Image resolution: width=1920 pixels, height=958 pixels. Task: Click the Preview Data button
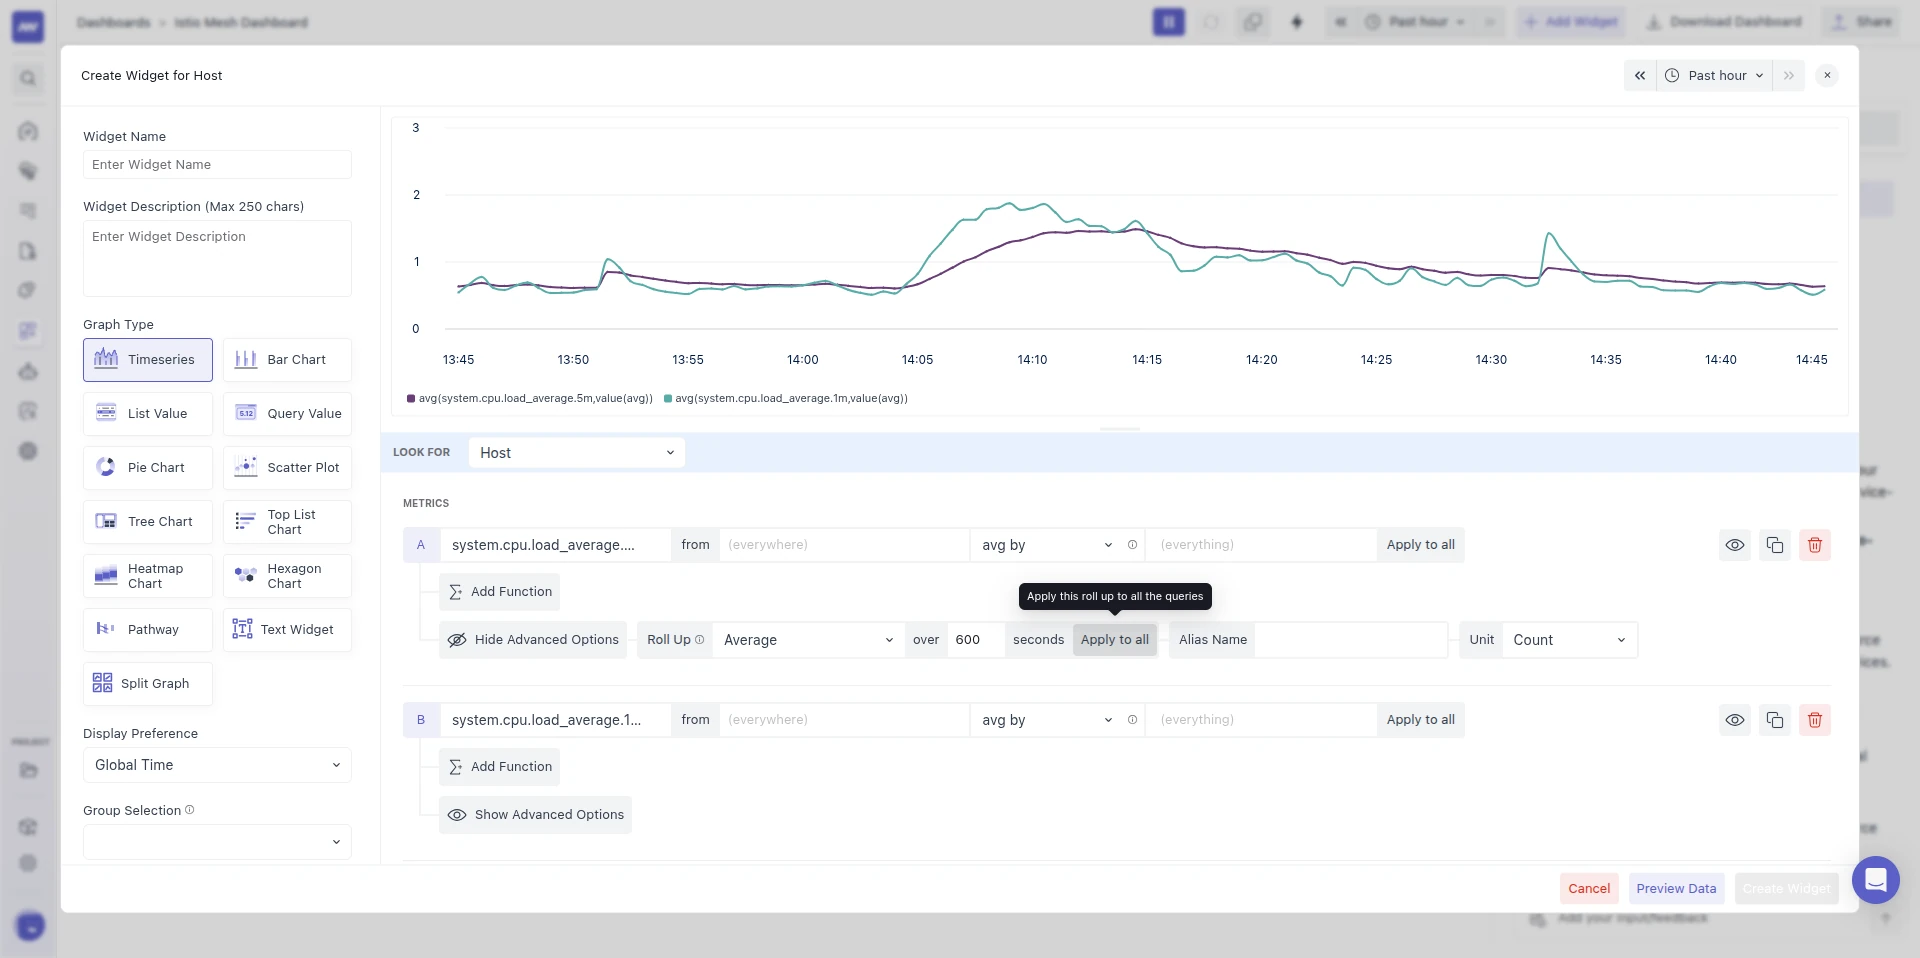tap(1676, 888)
